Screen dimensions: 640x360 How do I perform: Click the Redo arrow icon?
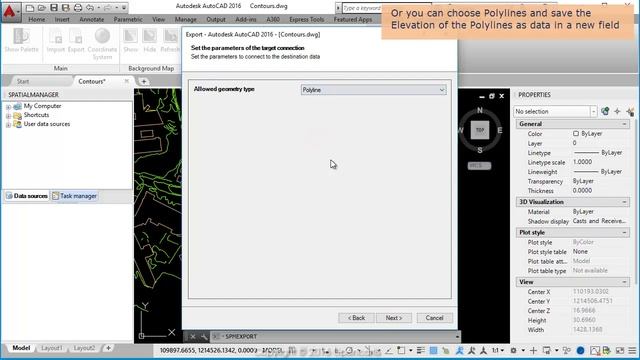[107, 8]
